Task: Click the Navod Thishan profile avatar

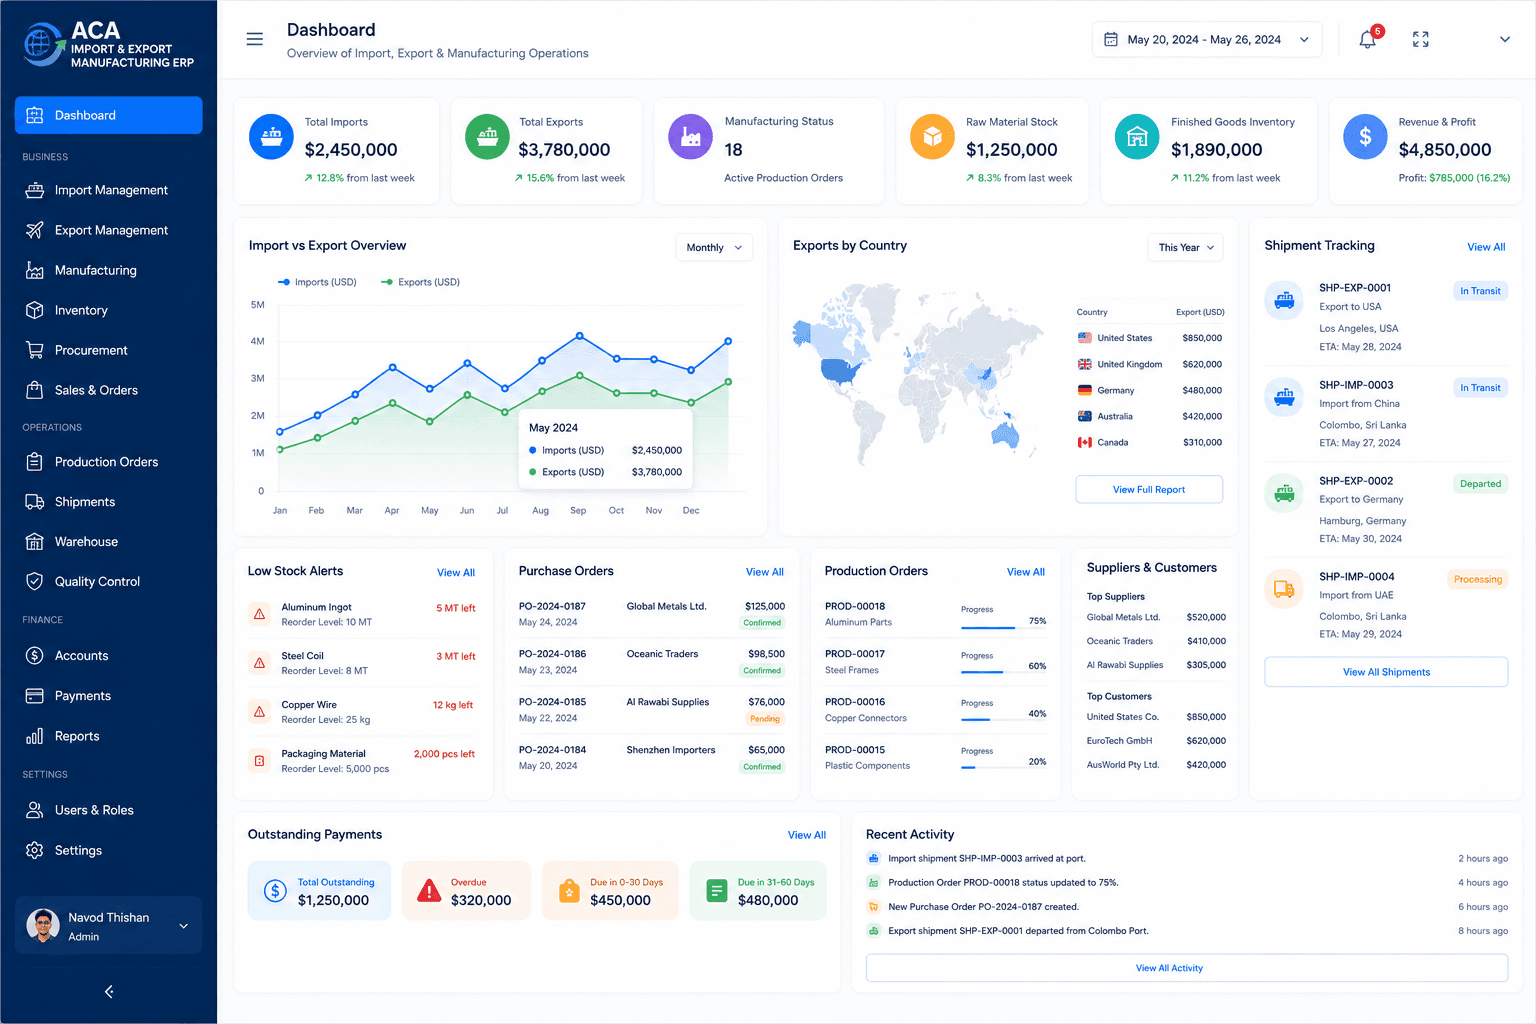Action: (42, 926)
